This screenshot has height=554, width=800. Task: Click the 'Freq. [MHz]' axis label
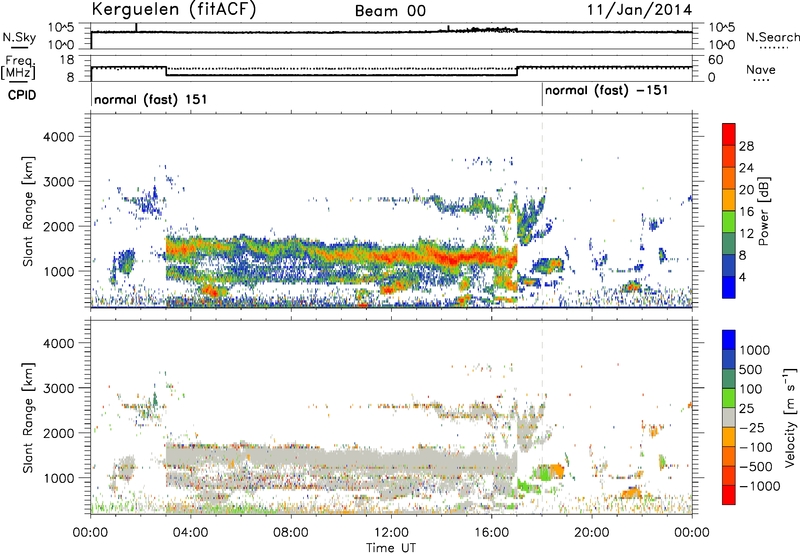18,67
